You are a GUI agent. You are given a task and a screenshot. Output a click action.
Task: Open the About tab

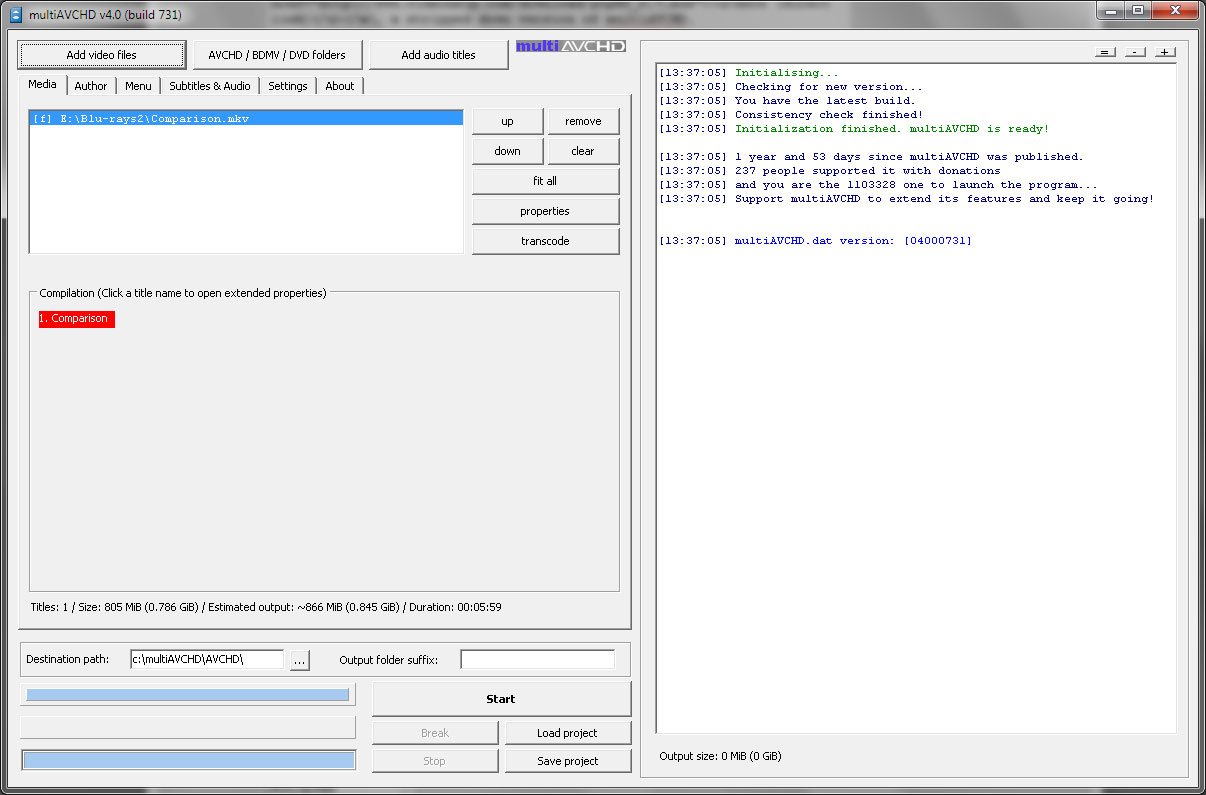pyautogui.click(x=340, y=86)
